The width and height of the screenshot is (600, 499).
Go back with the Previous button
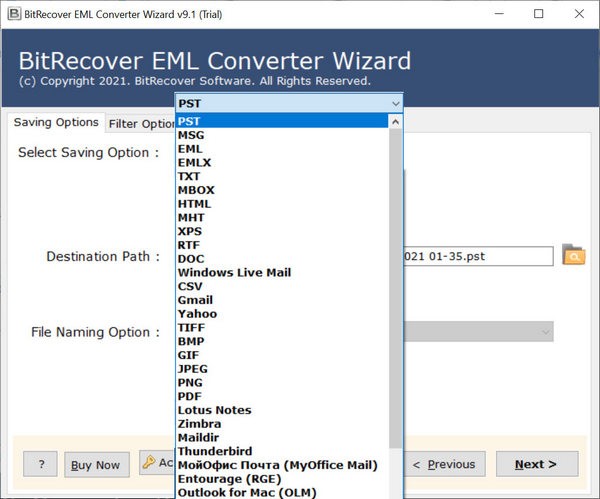tap(444, 464)
